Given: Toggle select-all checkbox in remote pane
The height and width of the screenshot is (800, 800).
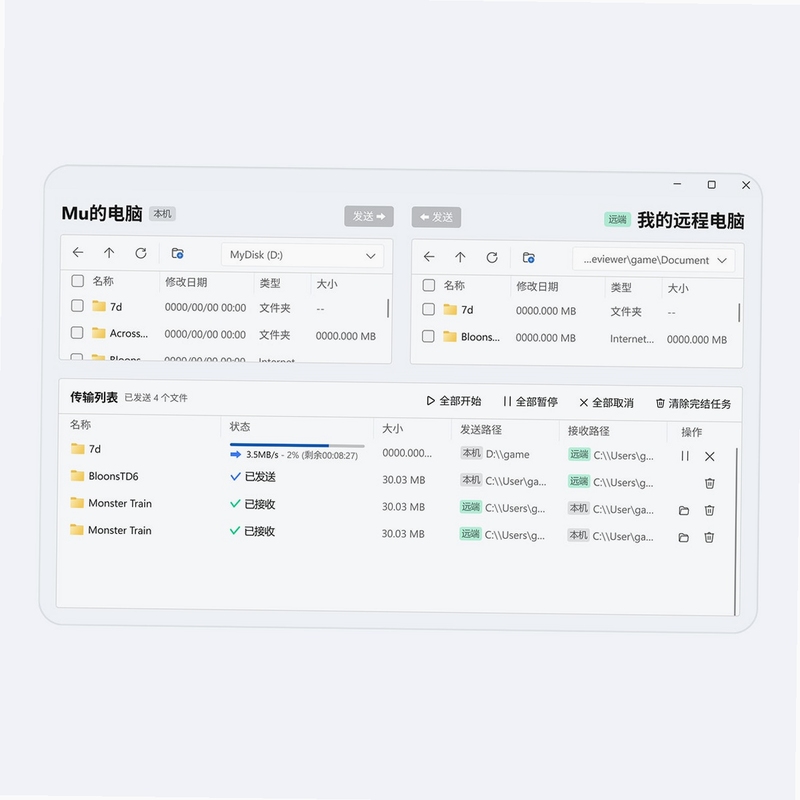Looking at the screenshot, I should tap(429, 285).
